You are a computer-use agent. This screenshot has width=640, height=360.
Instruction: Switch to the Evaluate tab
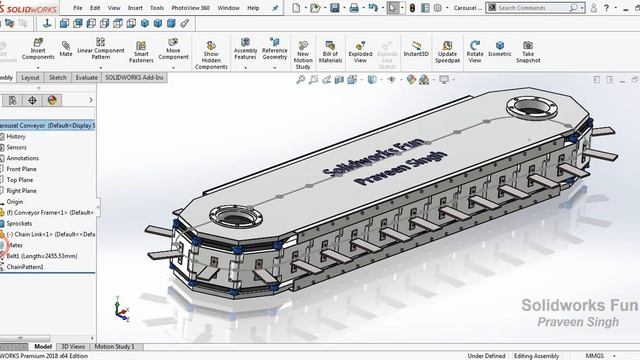(87, 78)
